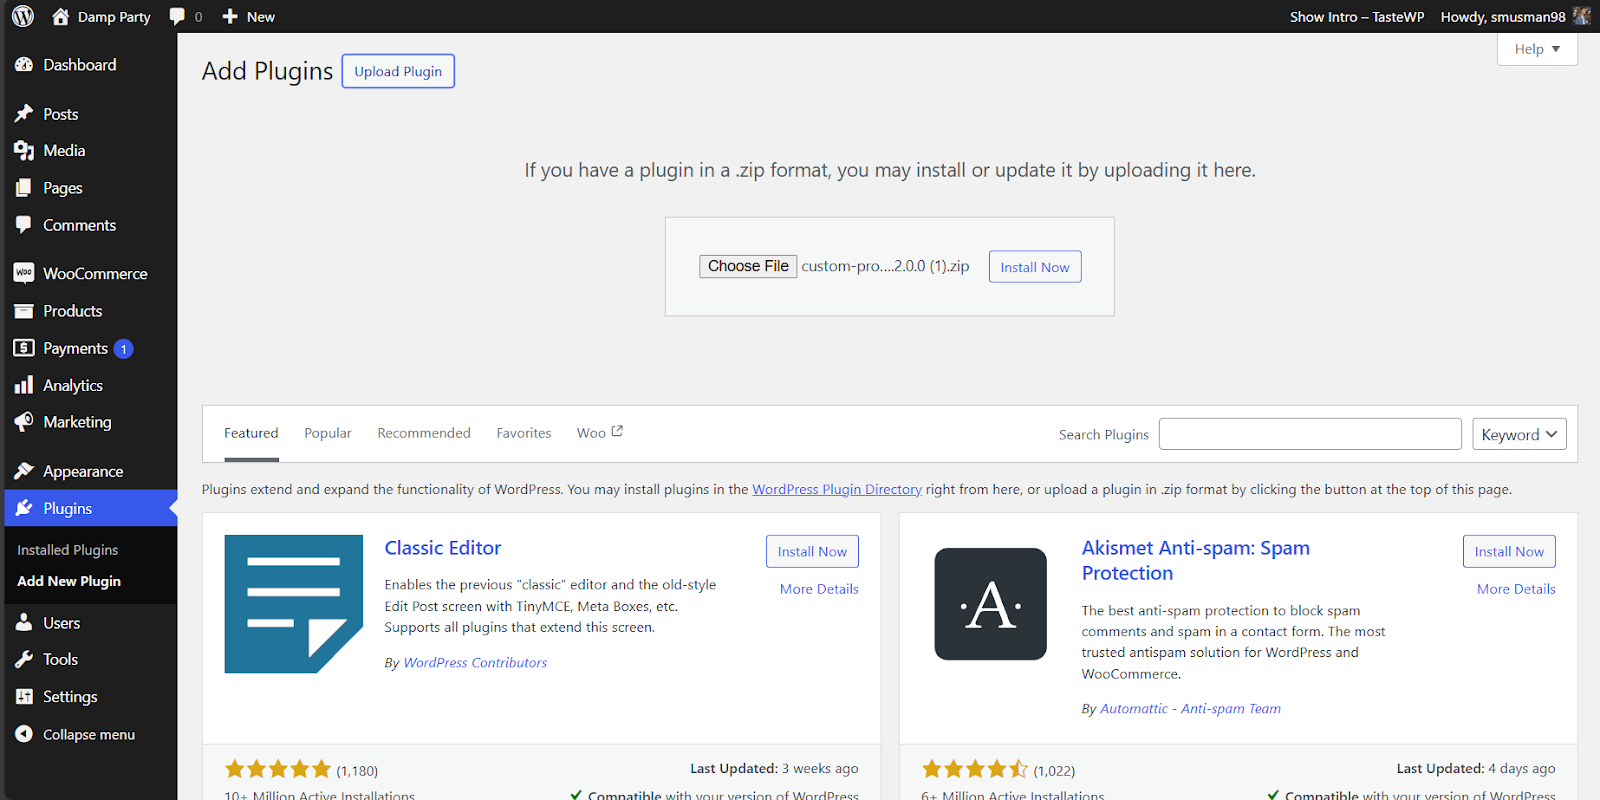Click the Akismet plugin logo thumbnail
The width and height of the screenshot is (1600, 800).
[991, 604]
